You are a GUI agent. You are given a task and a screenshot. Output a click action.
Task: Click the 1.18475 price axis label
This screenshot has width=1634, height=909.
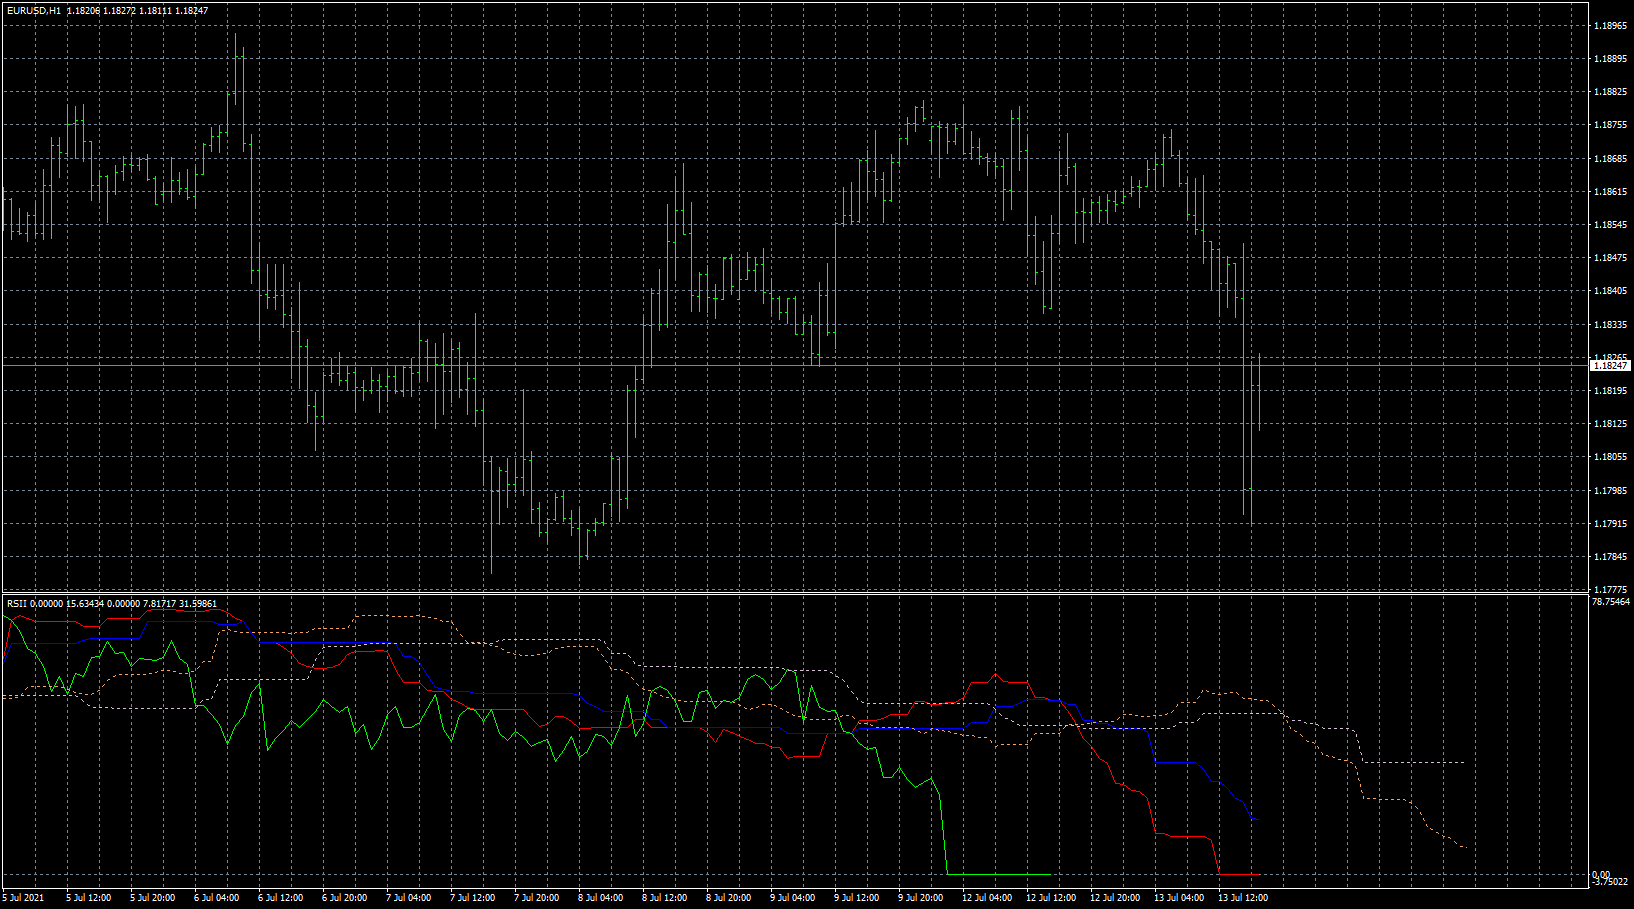click(1610, 258)
